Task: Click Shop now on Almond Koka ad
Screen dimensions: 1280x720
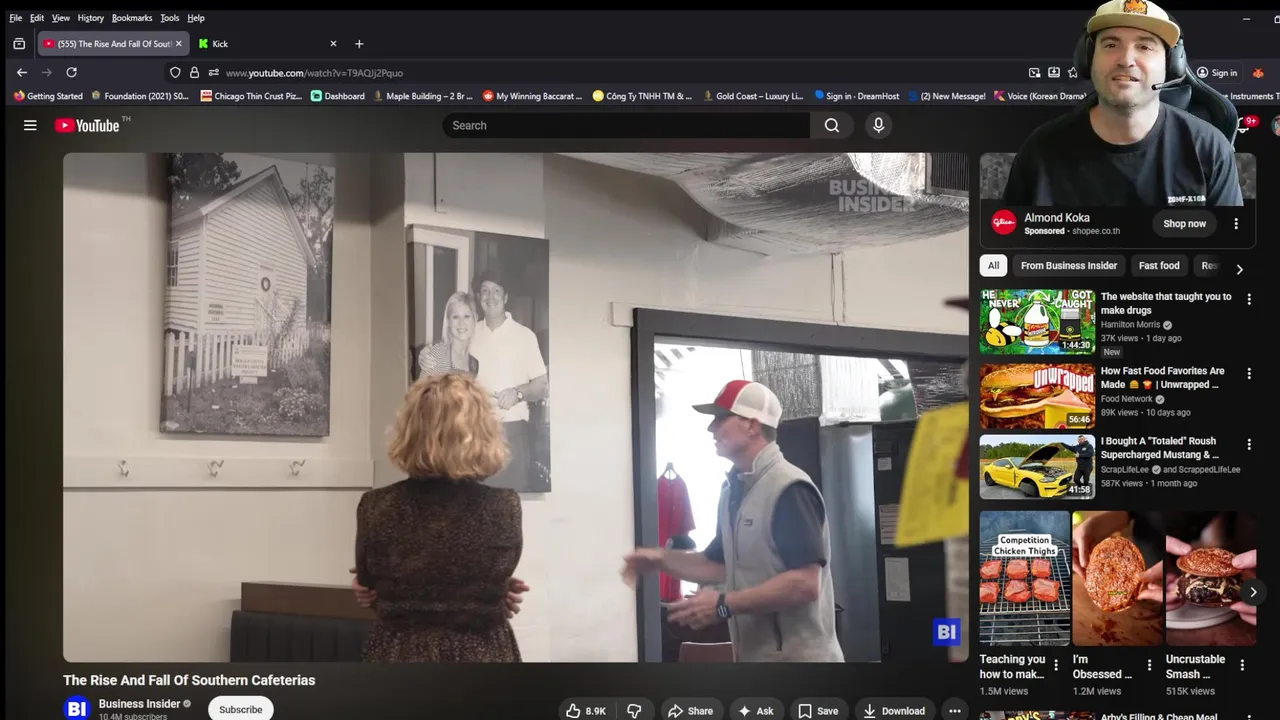Action: pyautogui.click(x=1184, y=223)
